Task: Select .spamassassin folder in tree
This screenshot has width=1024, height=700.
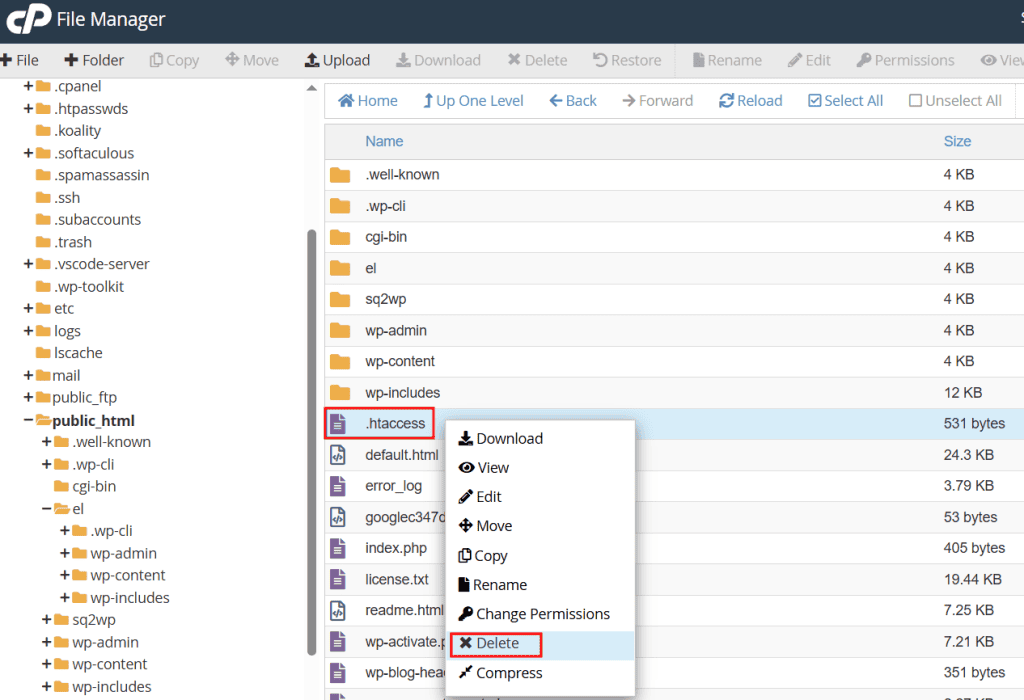Action: point(93,175)
